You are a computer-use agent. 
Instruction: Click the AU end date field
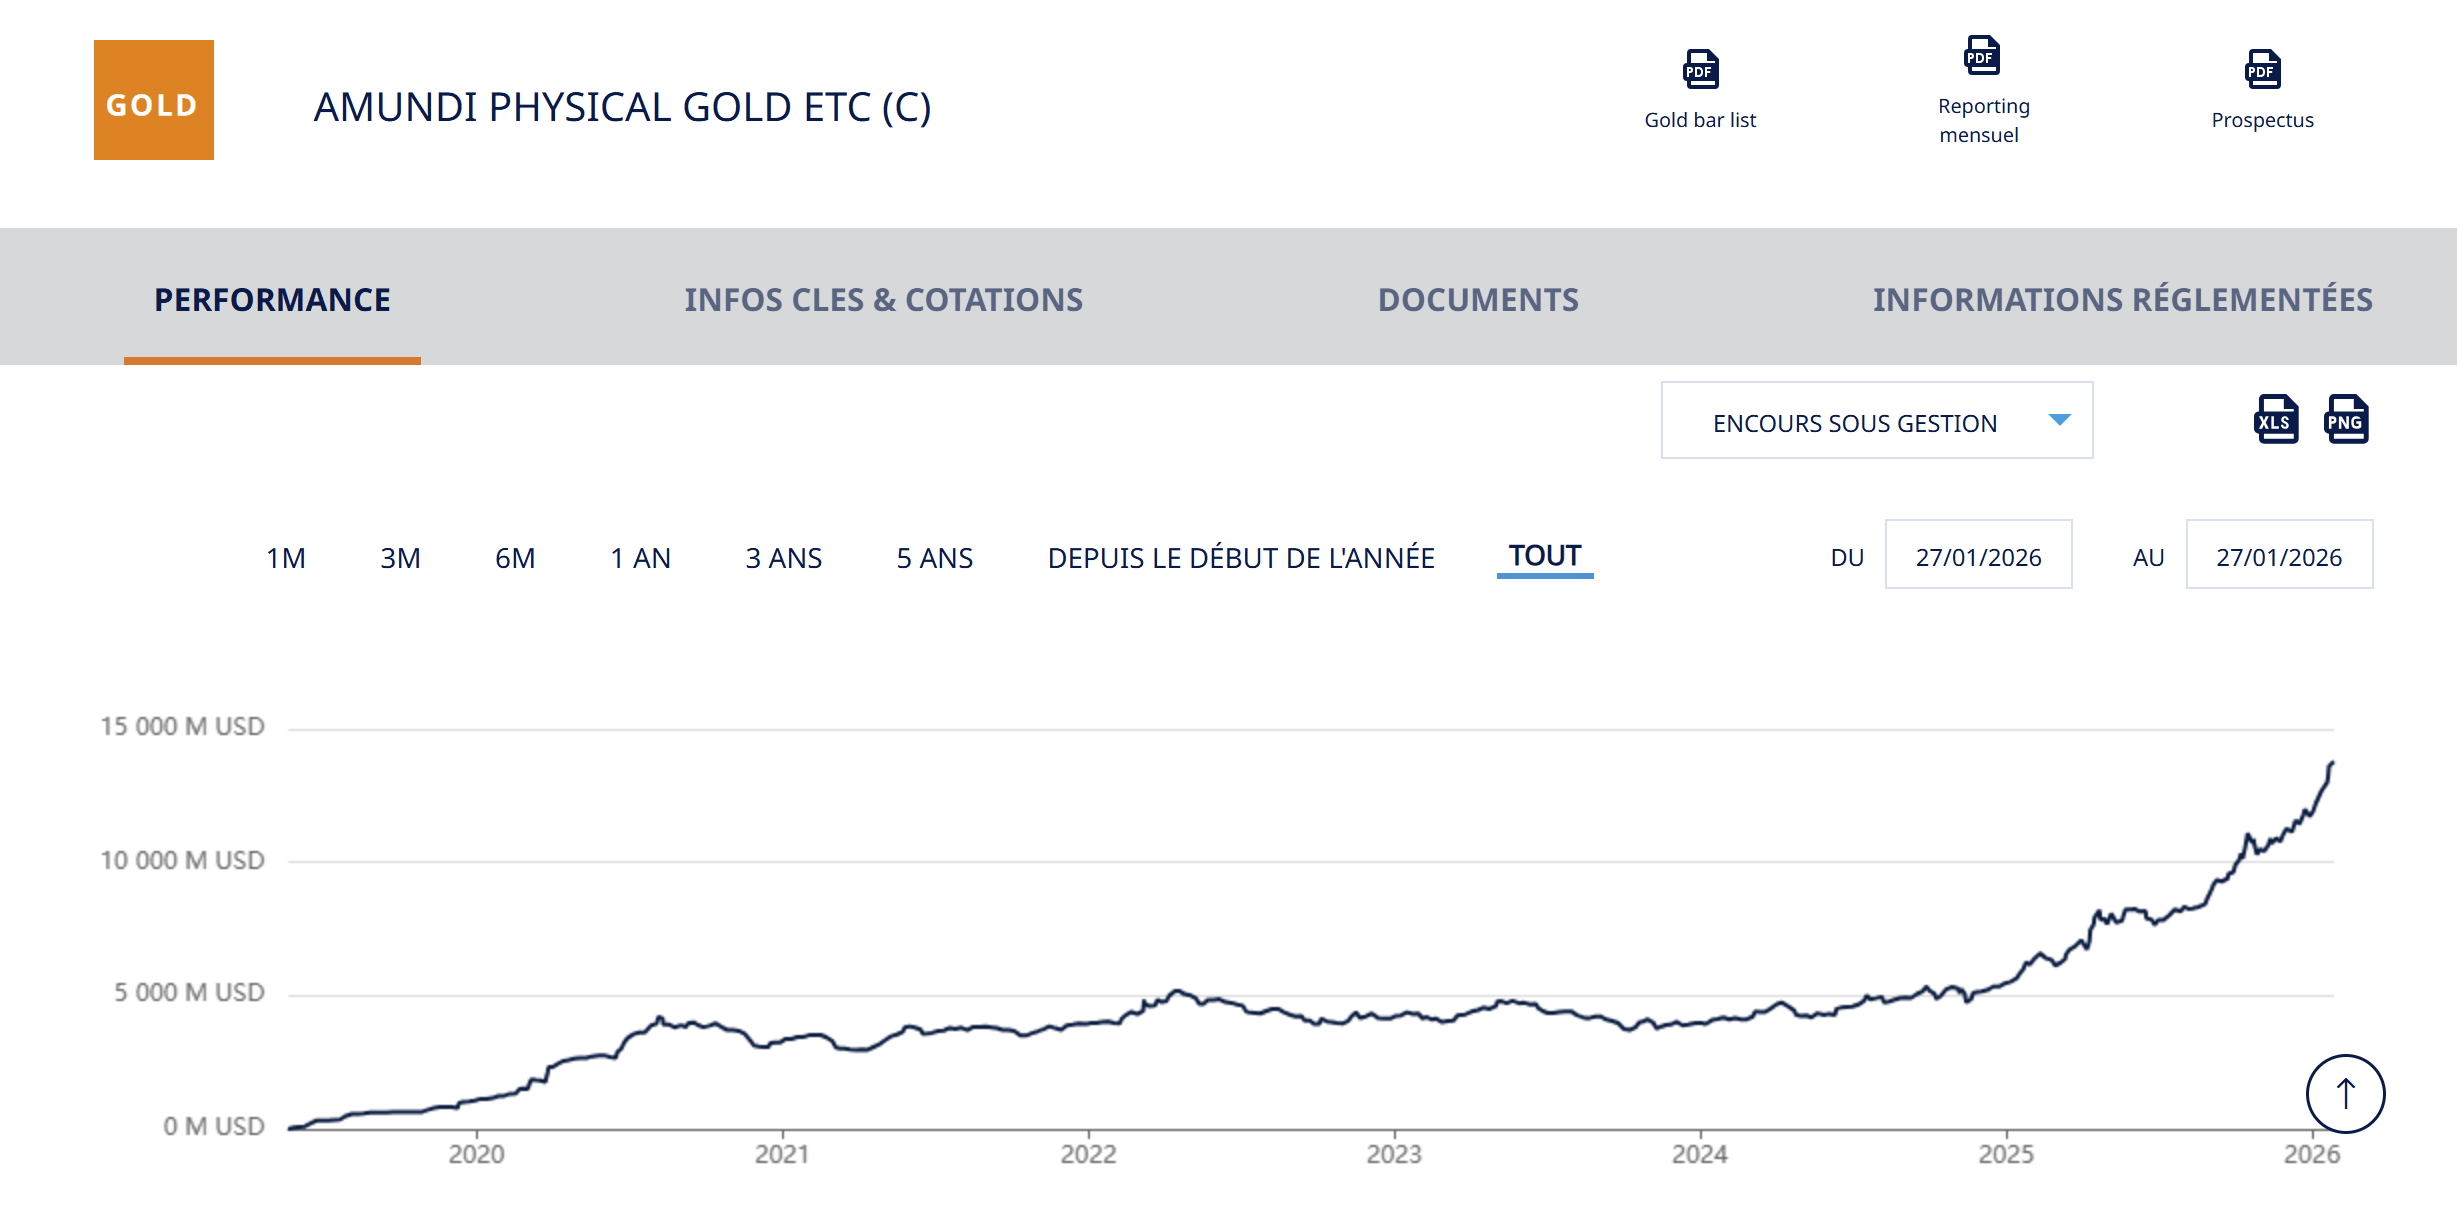click(x=2278, y=555)
